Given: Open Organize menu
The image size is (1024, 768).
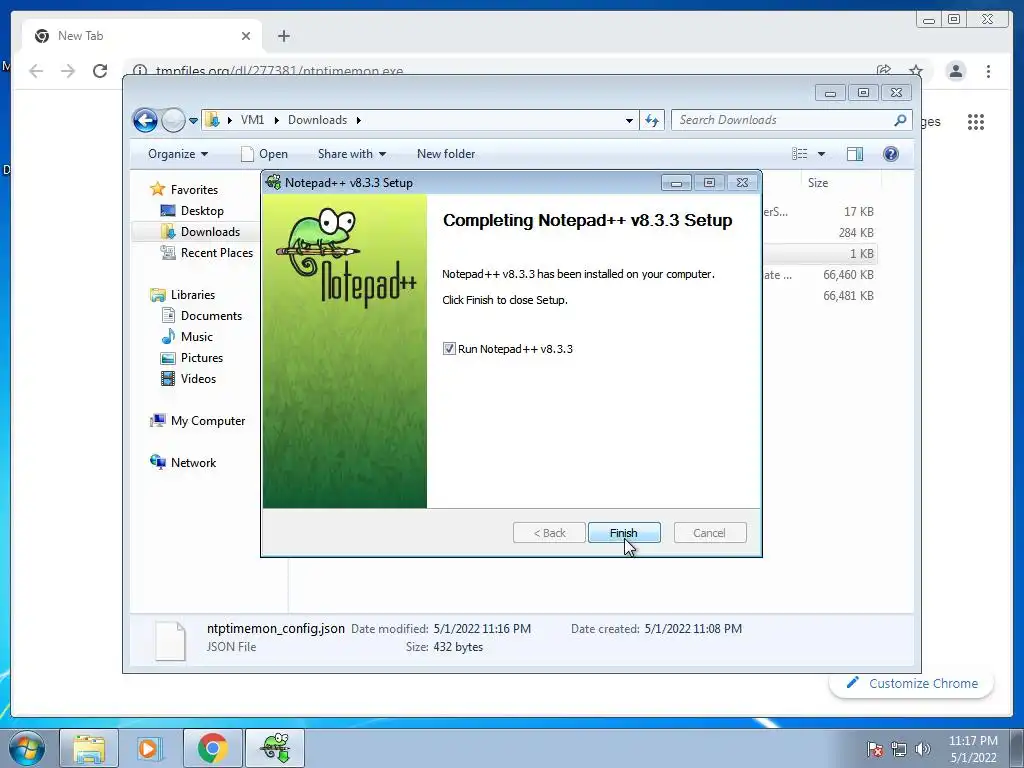Looking at the screenshot, I should [178, 154].
